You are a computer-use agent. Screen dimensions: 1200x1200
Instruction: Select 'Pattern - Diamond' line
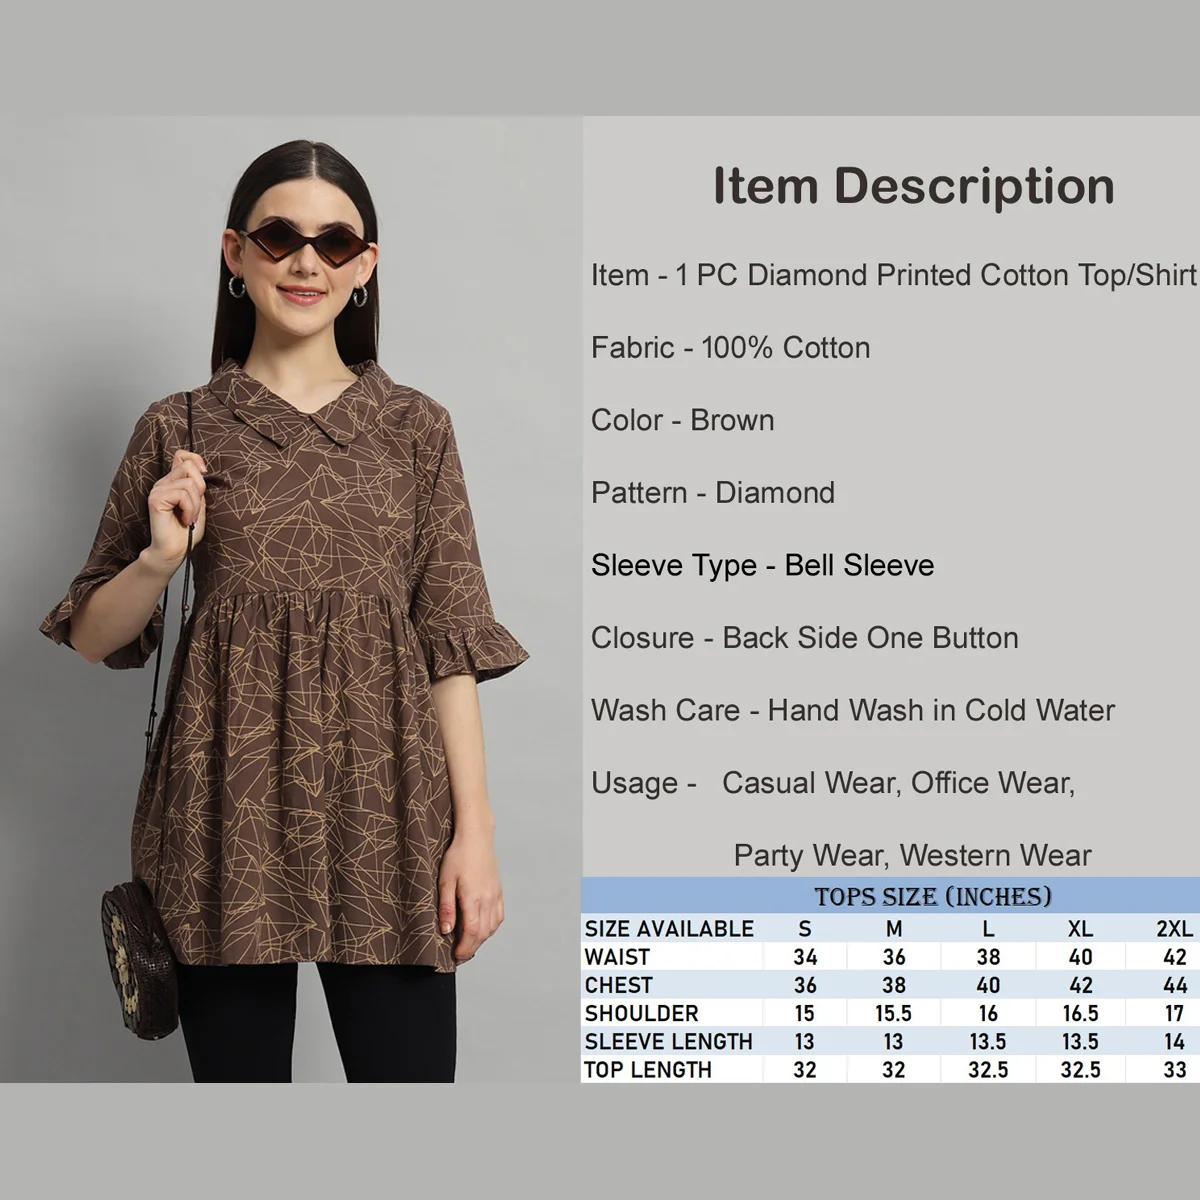712,493
